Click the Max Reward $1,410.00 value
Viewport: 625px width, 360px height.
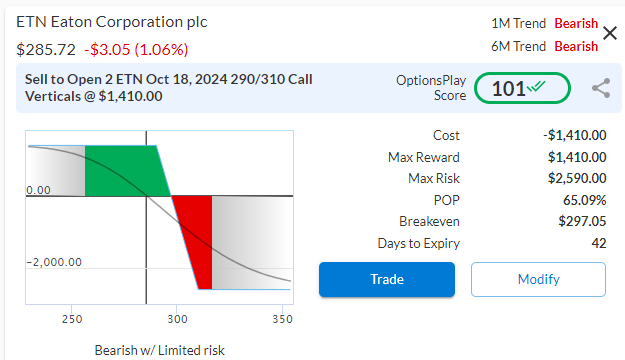[577, 157]
